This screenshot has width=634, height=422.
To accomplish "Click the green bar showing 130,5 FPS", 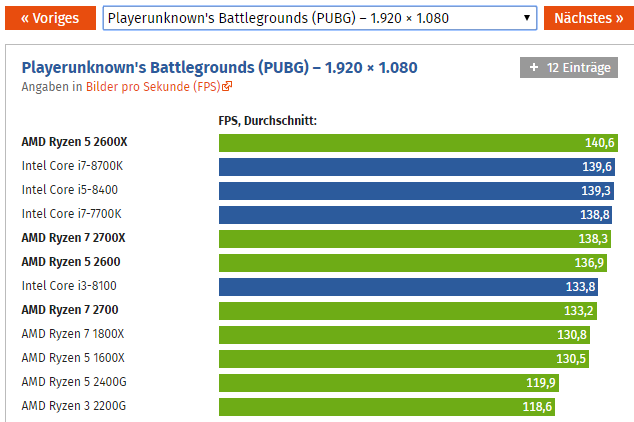I will (x=404, y=359).
